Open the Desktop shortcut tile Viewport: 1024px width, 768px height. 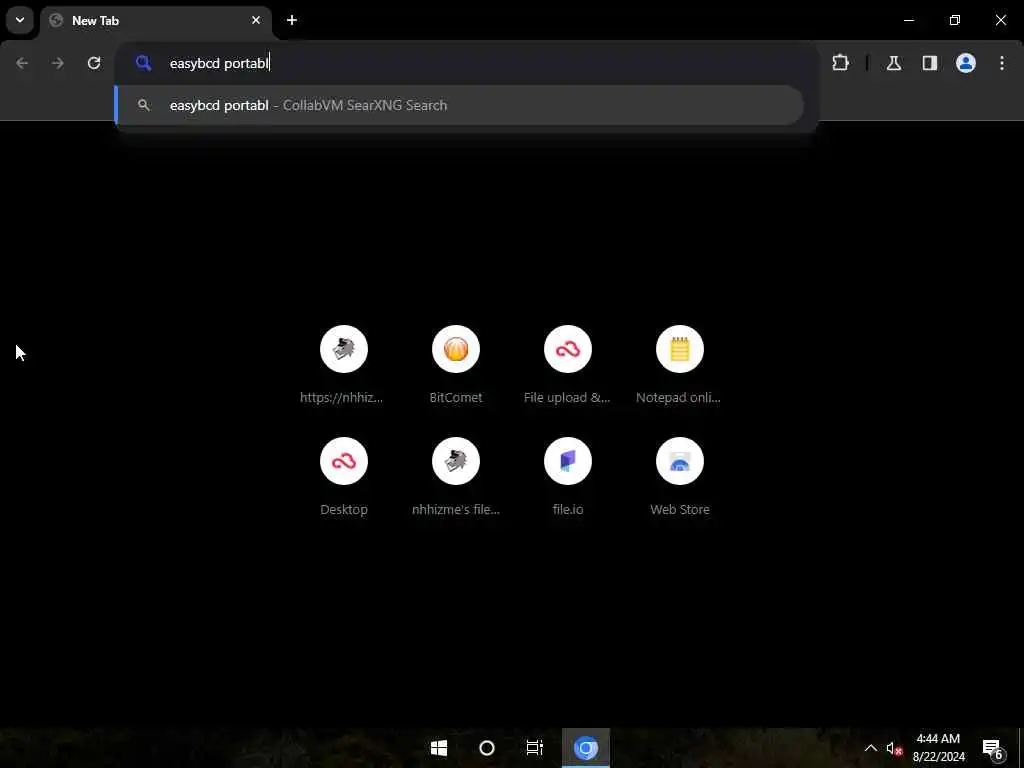[344, 477]
